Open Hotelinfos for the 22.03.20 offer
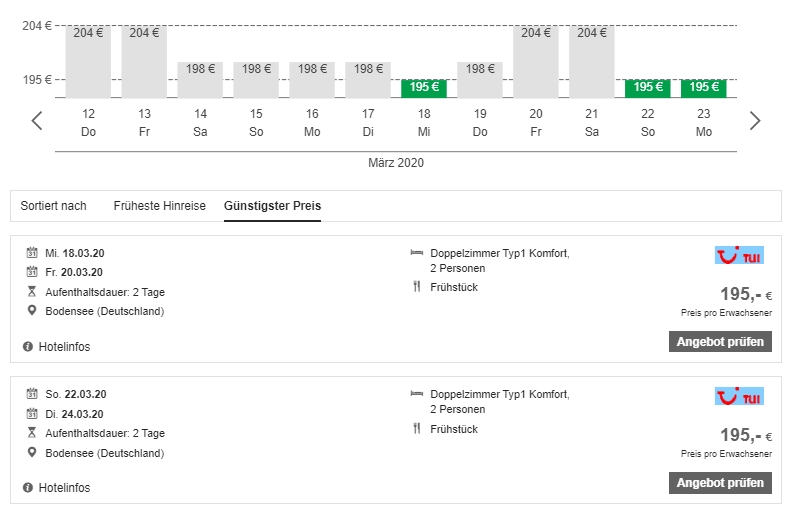The width and height of the screenshot is (790, 512). tap(64, 488)
